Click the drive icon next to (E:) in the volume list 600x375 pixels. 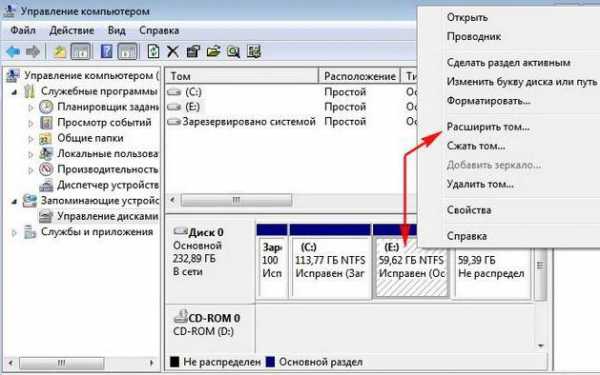pyautogui.click(x=174, y=107)
